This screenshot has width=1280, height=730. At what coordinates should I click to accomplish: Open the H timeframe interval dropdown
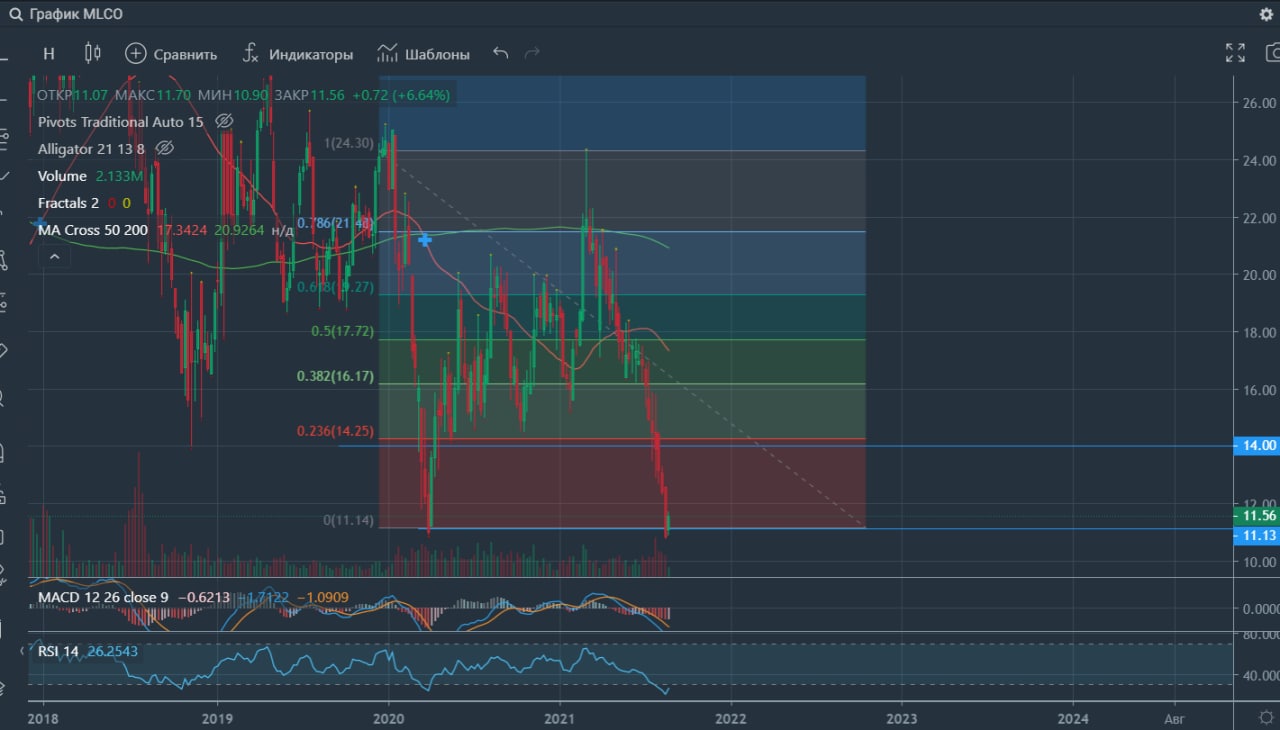(49, 54)
